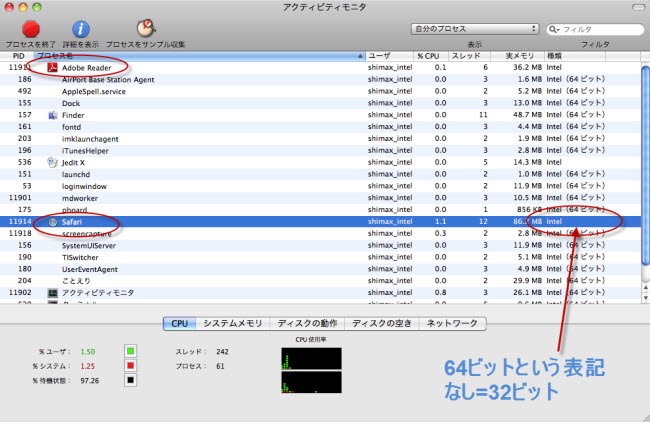Click the red % システム color swatch
The width and height of the screenshot is (650, 422).
tap(130, 366)
